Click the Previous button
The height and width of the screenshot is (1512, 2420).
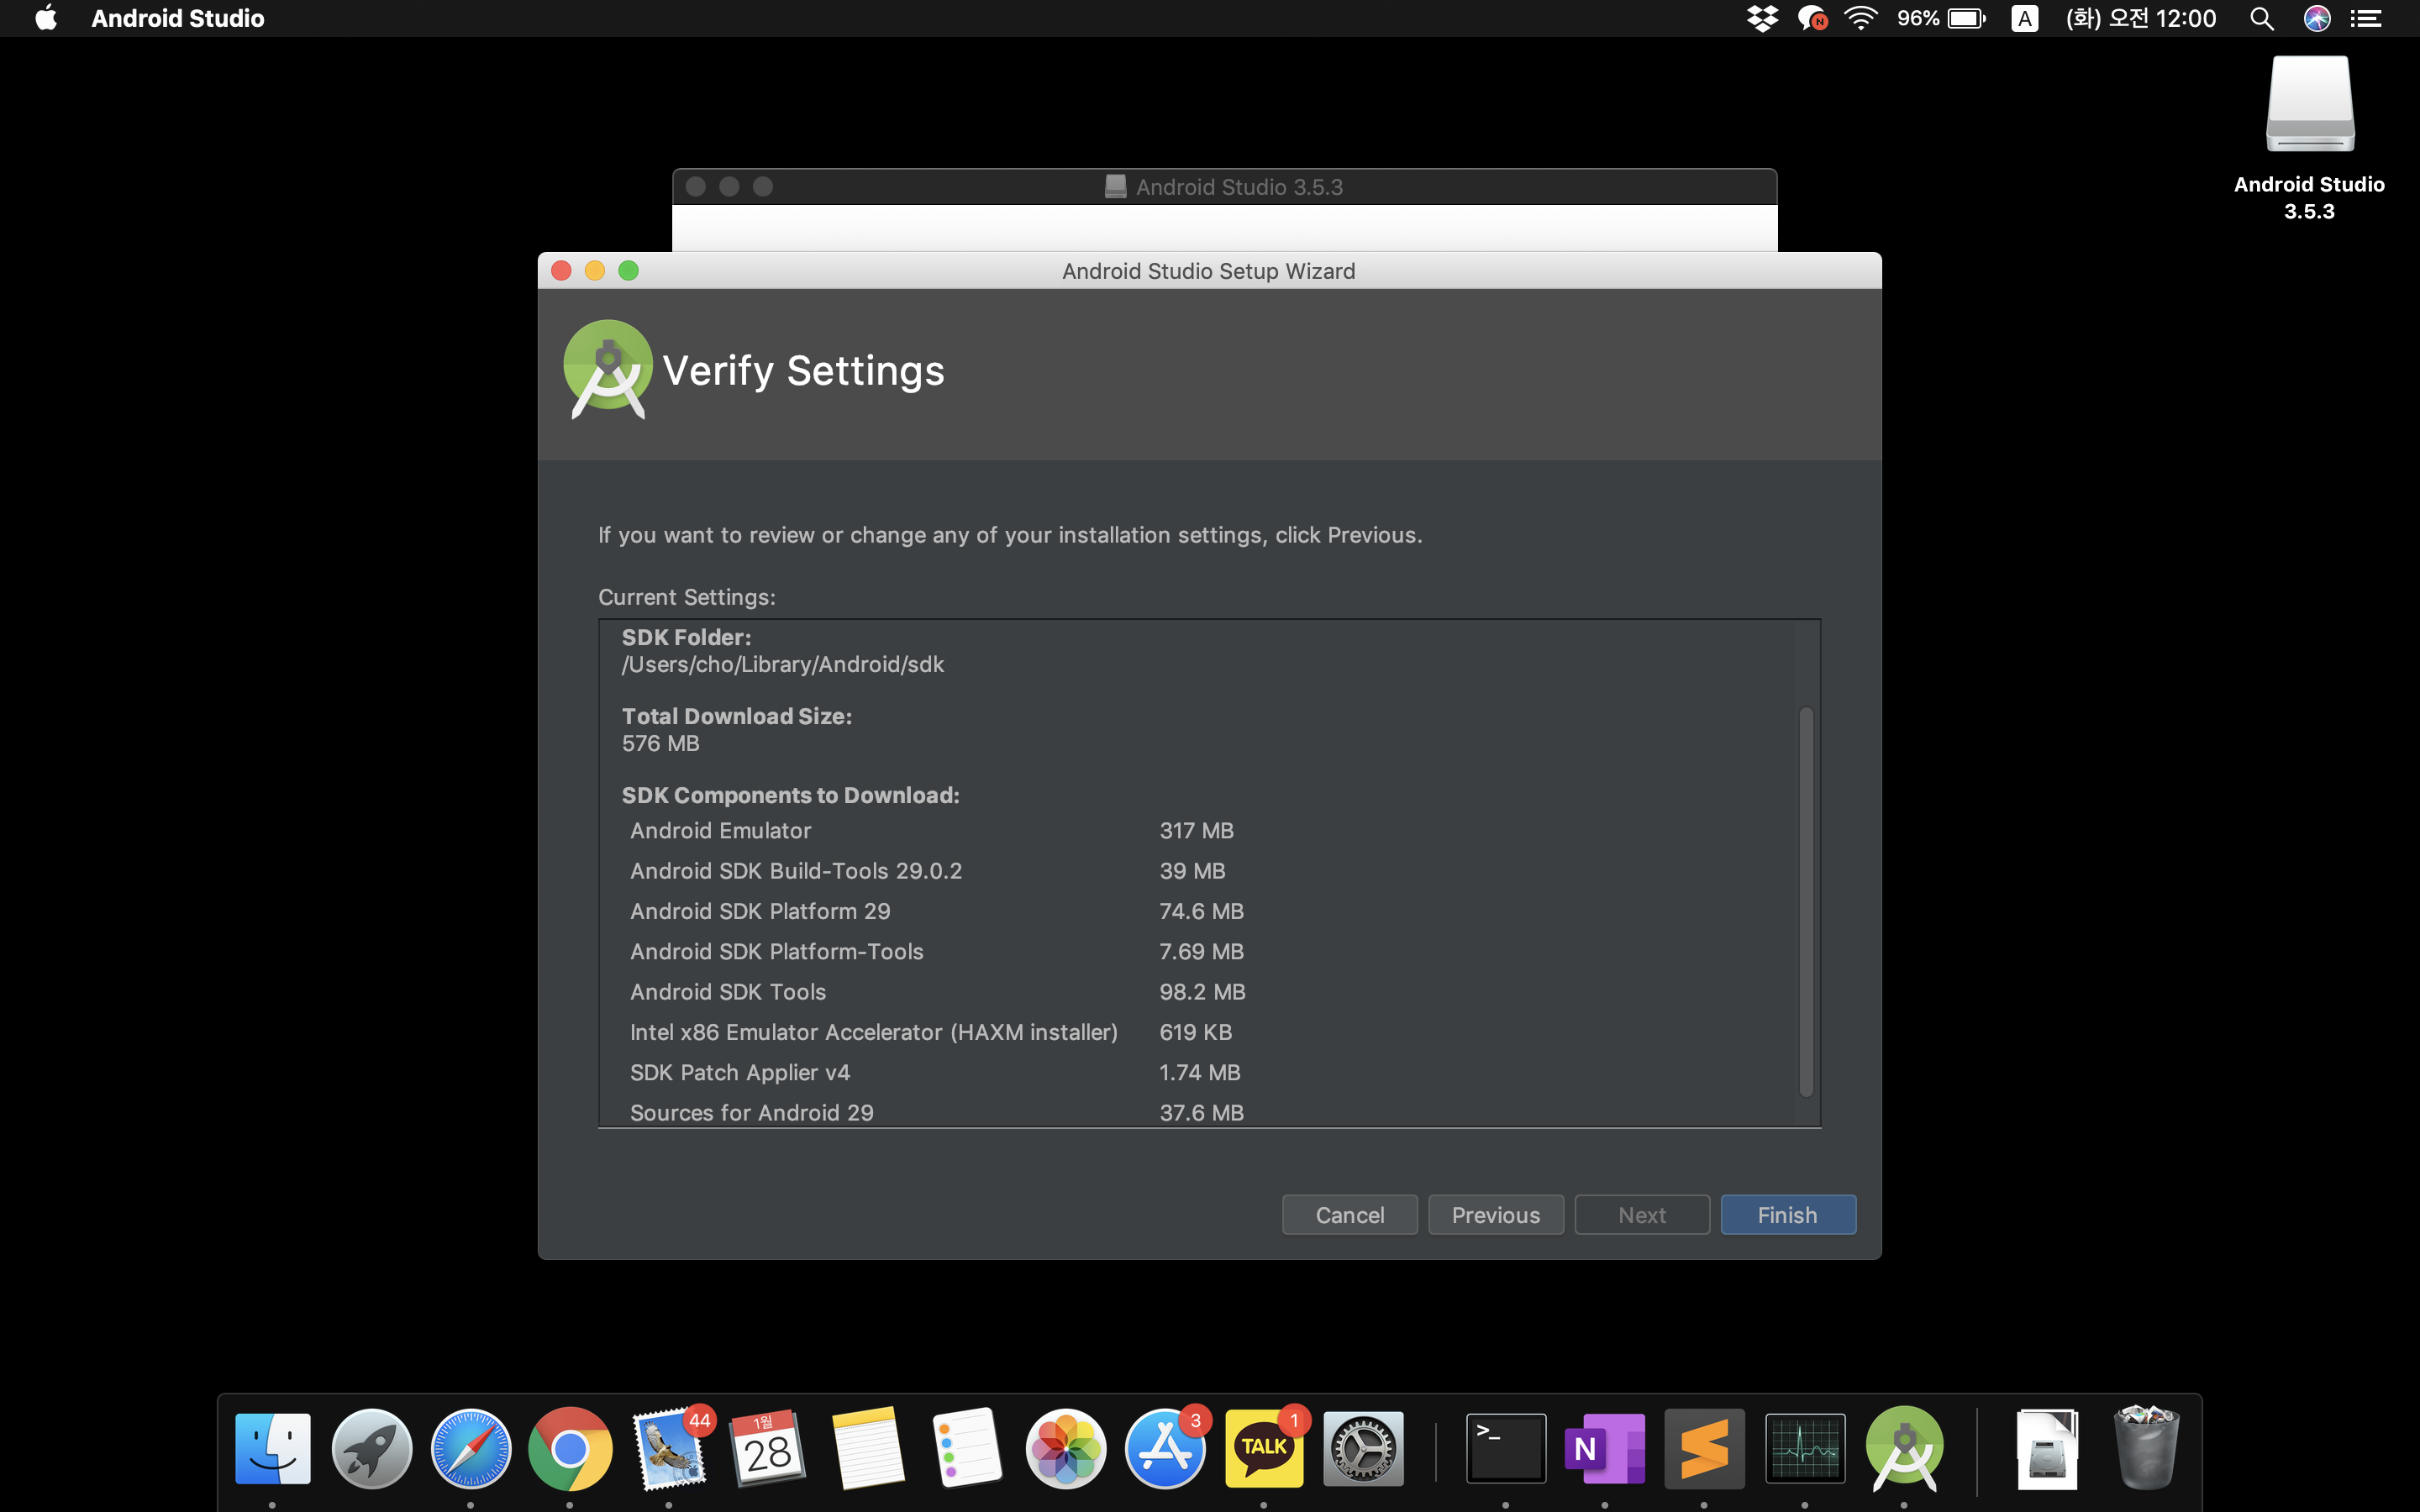coord(1495,1214)
